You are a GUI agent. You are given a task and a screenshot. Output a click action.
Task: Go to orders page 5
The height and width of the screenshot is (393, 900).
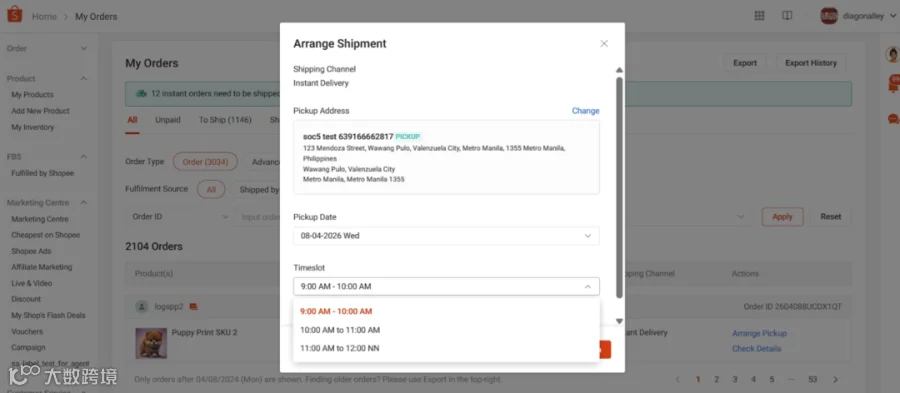click(772, 379)
